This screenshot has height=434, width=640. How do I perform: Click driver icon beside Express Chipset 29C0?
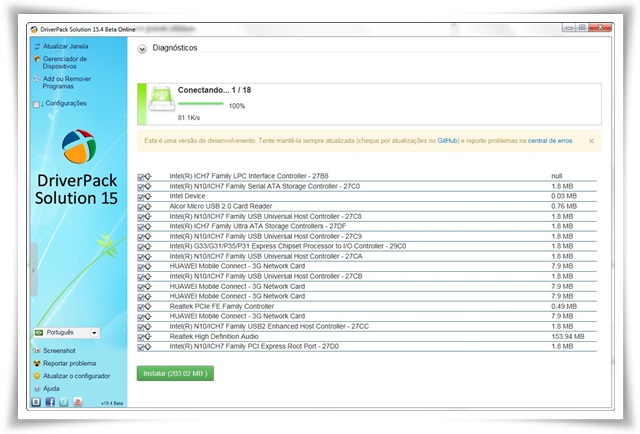(148, 247)
